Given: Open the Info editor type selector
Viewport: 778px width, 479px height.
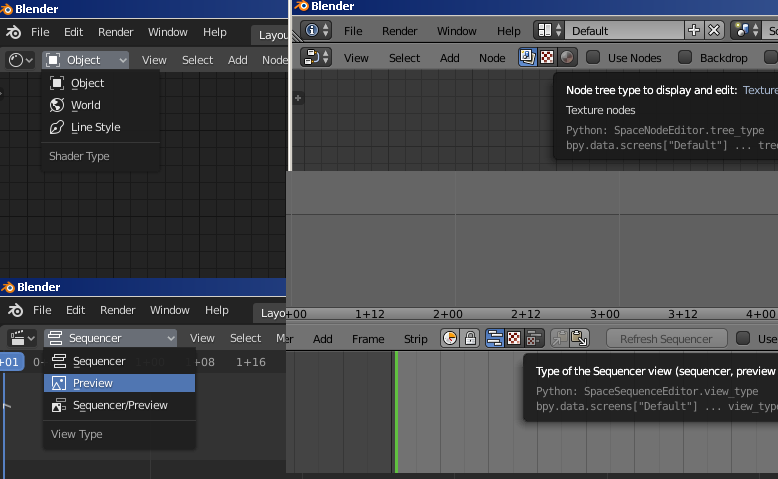Looking at the screenshot, I should click(316, 30).
